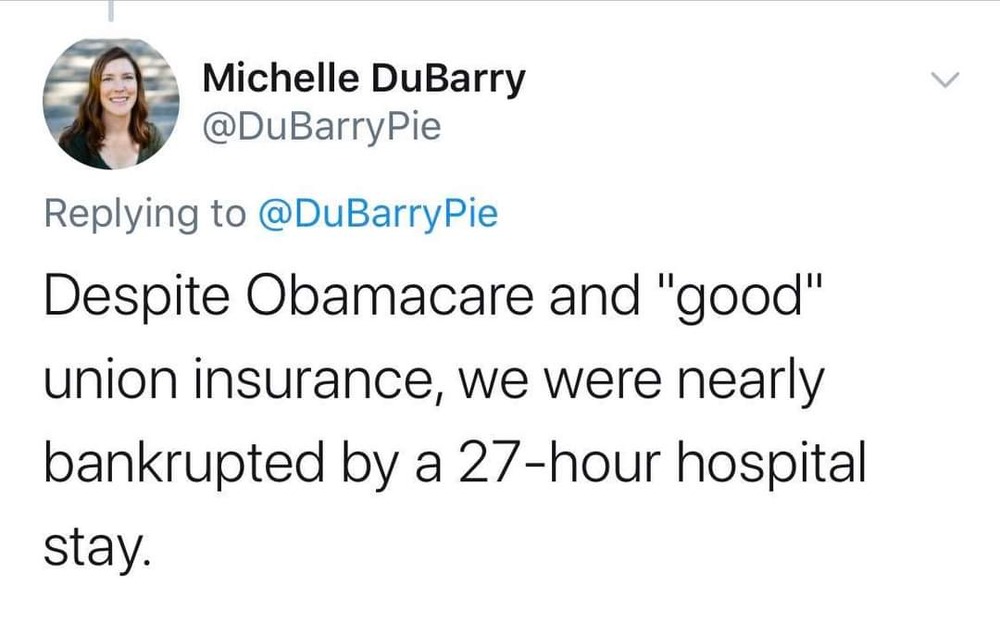
Task: Click the Michelle DuBarry display name
Action: click(362, 80)
